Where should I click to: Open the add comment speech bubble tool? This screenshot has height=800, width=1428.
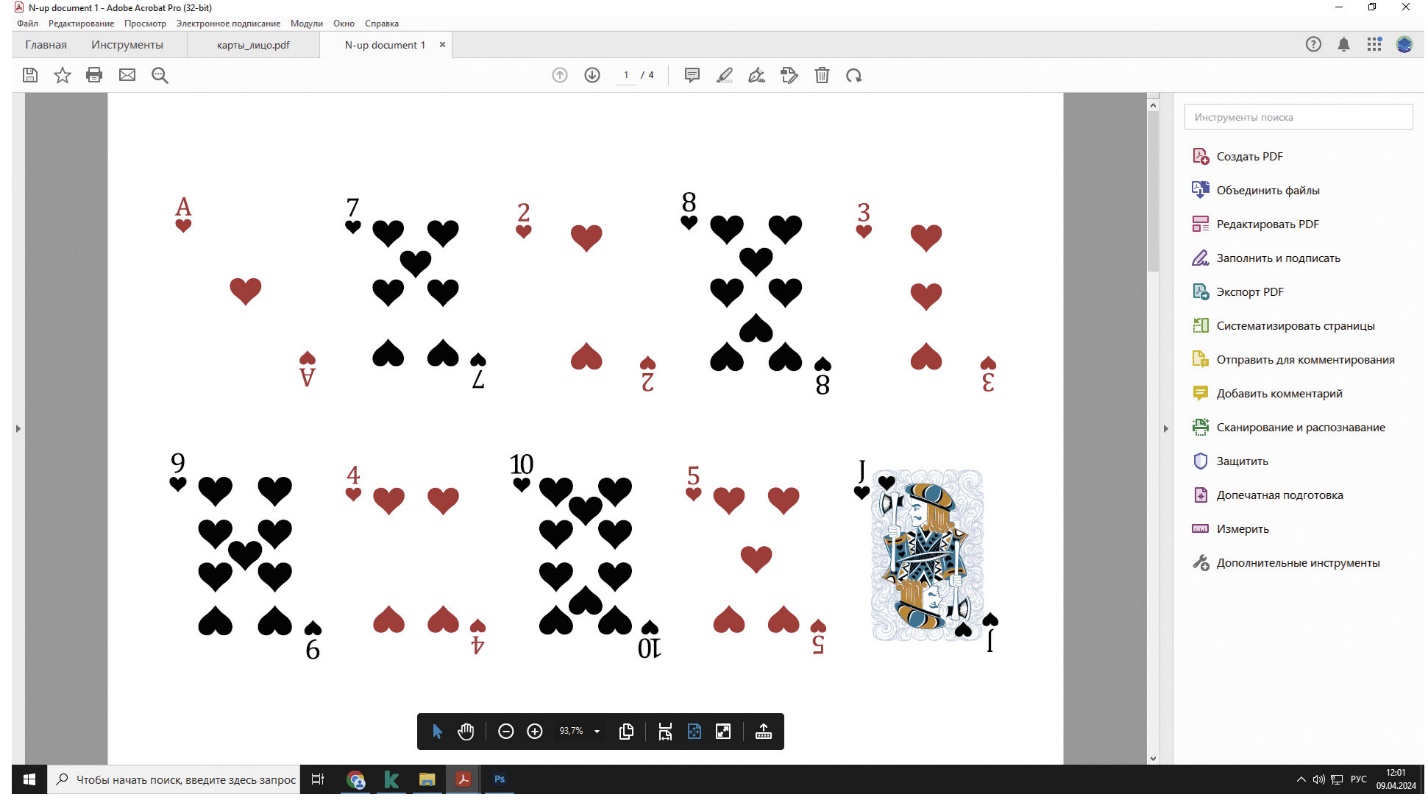pos(691,75)
